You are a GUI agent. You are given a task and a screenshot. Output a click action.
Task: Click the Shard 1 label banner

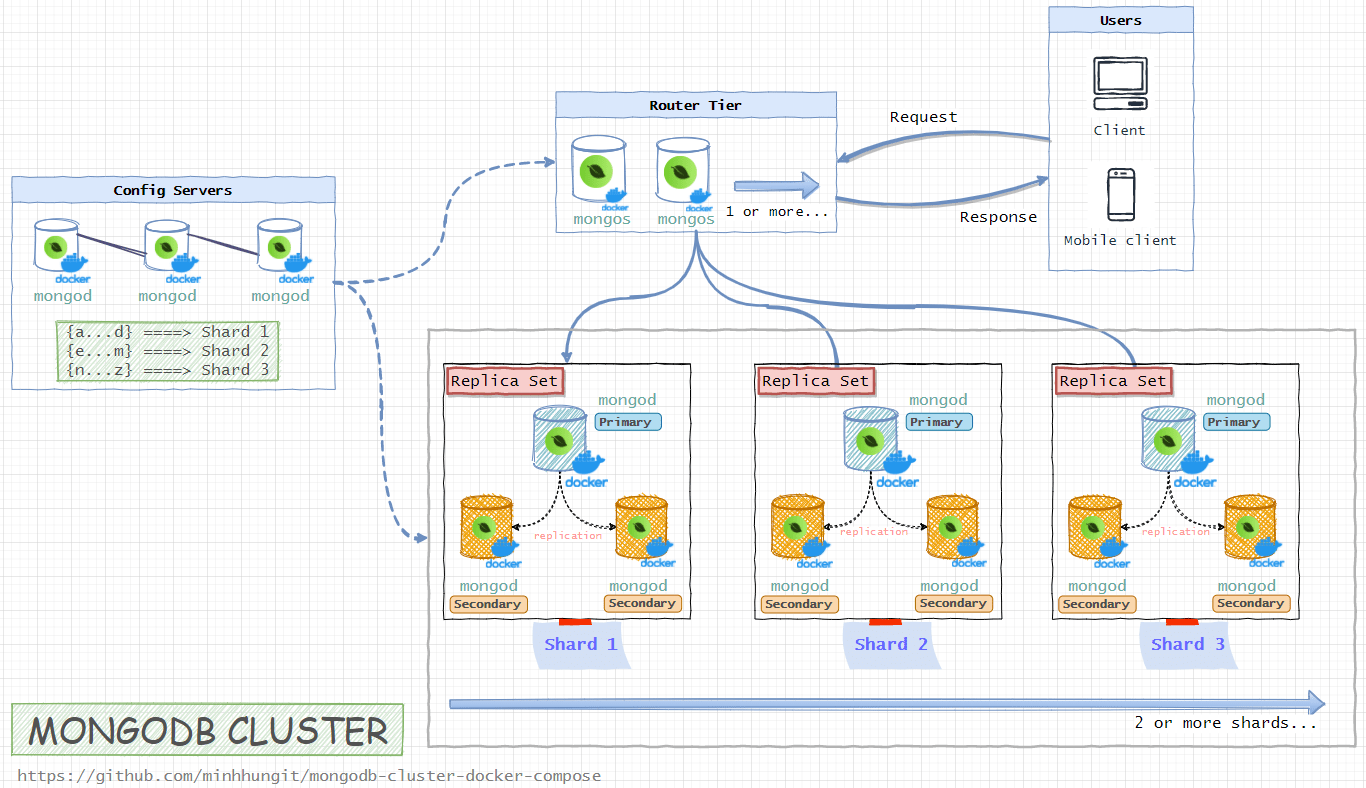(580, 644)
